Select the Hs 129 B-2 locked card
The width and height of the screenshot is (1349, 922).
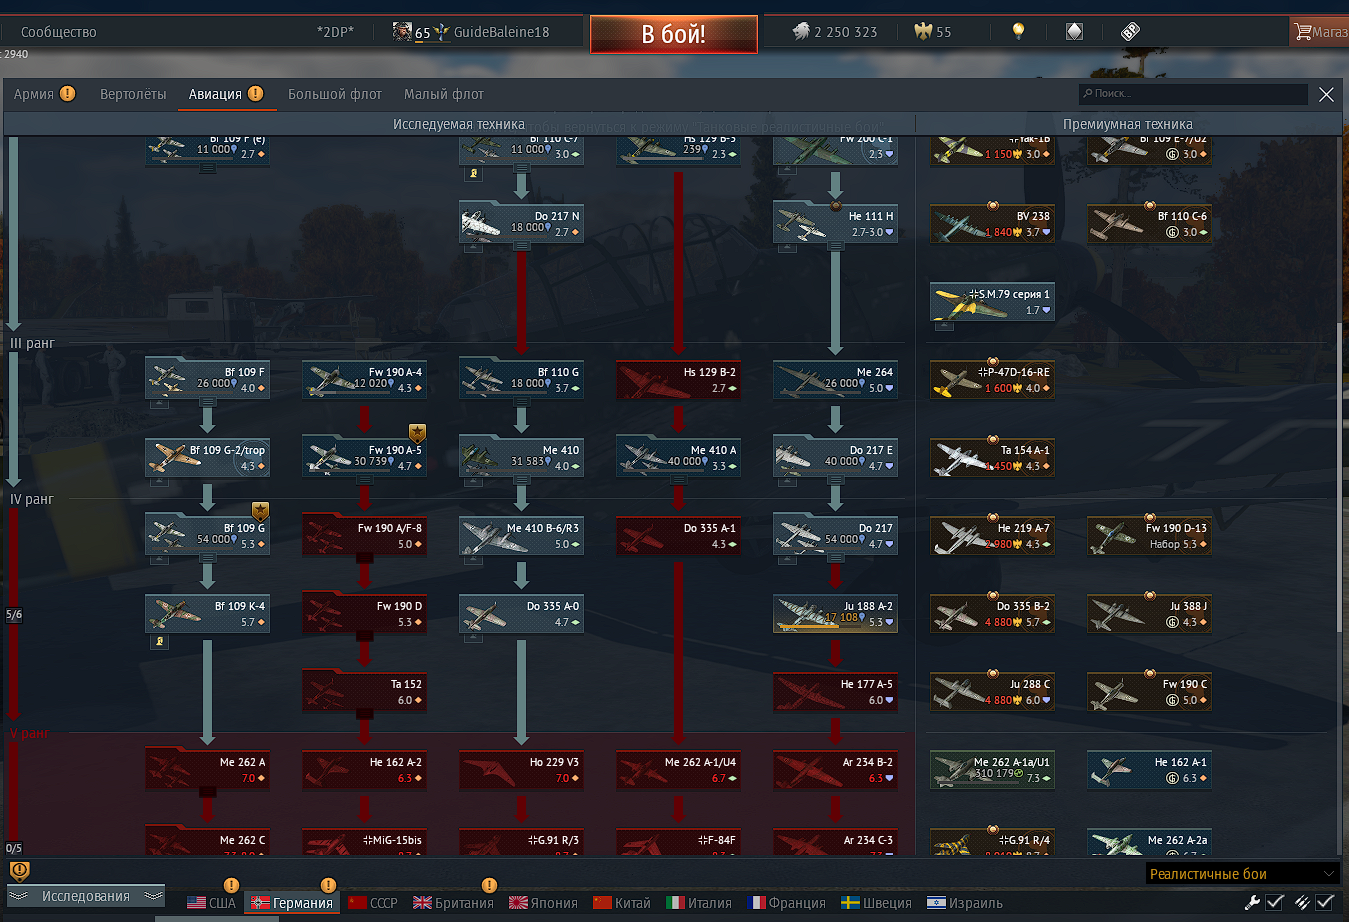679,380
